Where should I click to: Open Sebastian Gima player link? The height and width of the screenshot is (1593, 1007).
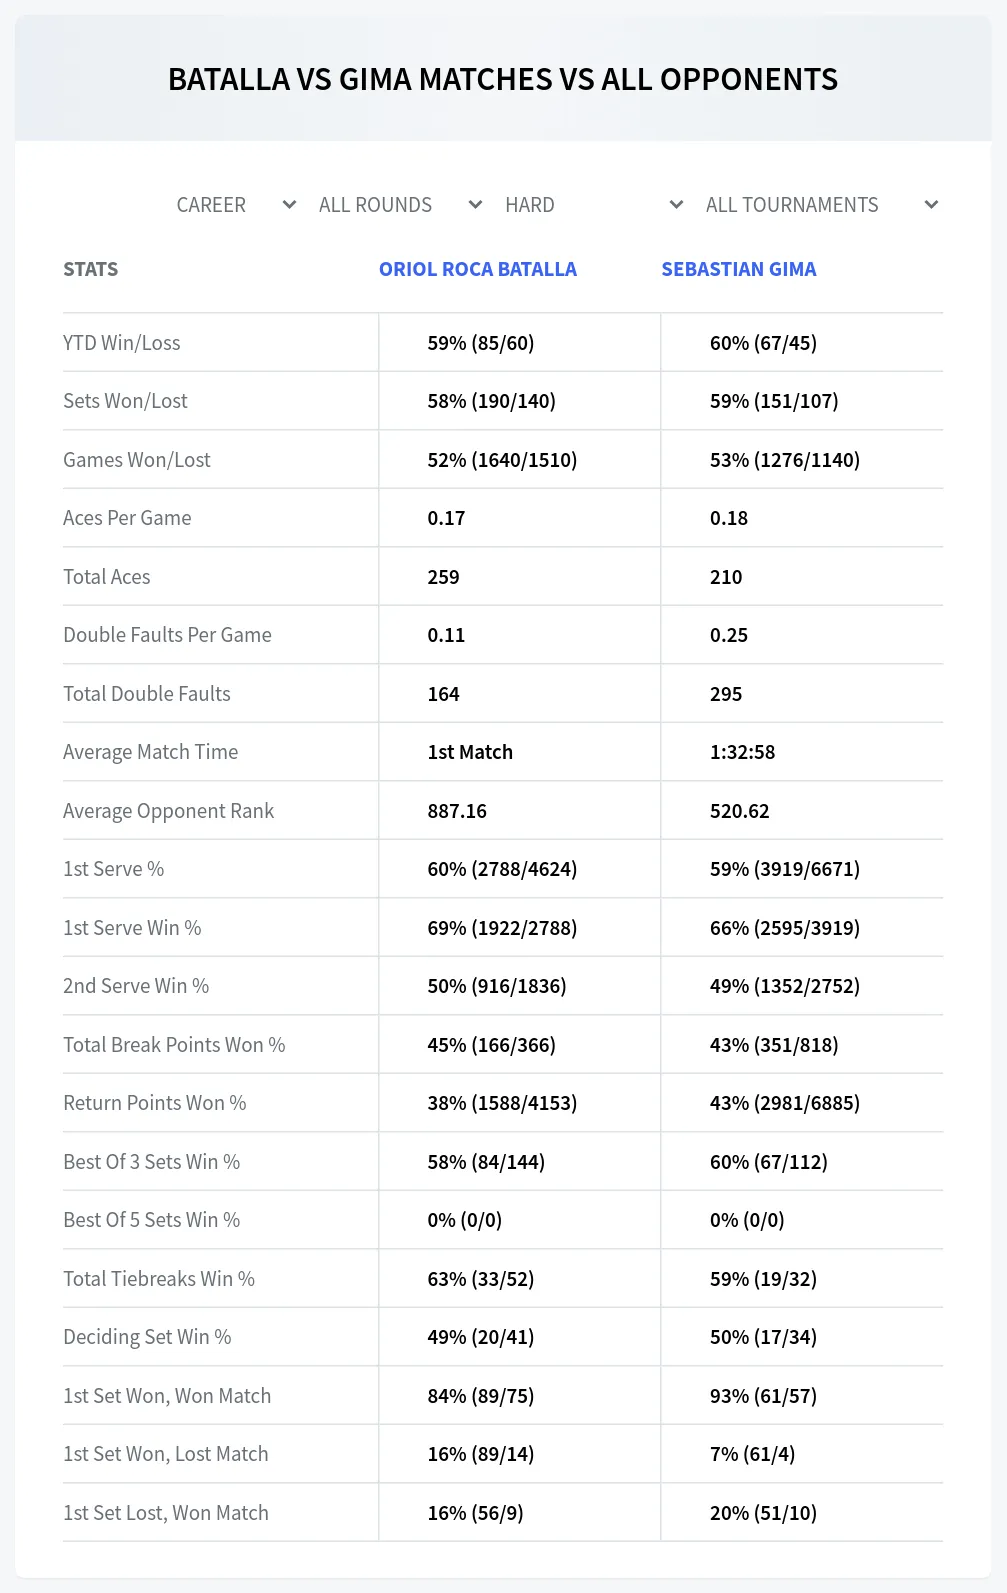739,269
